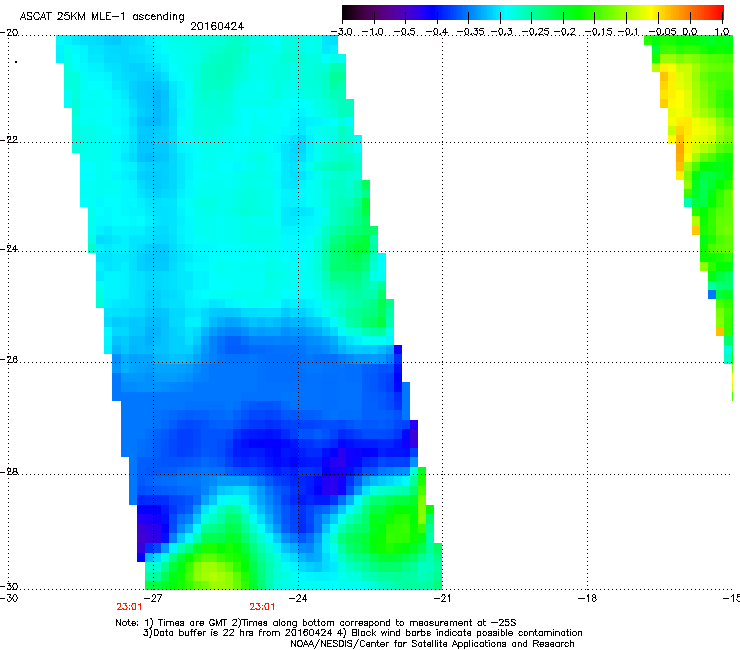The width and height of the screenshot is (740, 650).
Task: Click the red 23:01 time beneath the -27 label
Action: [x=129, y=607]
